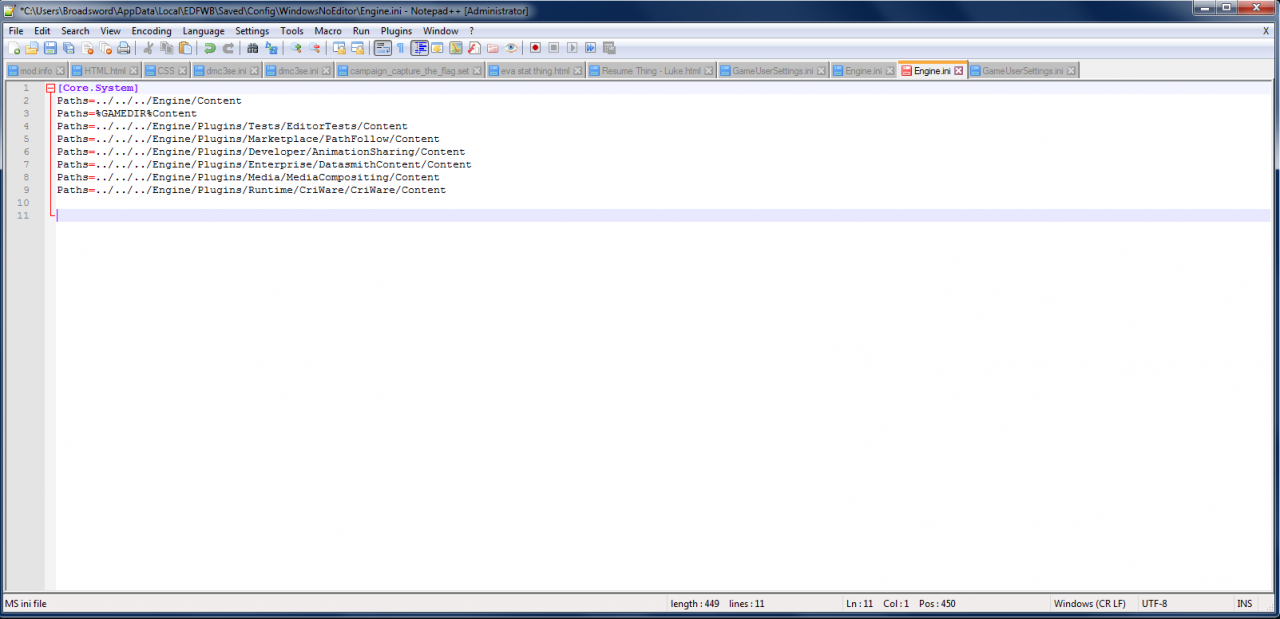Toggle the Word wrap toolbar button
The height and width of the screenshot is (619, 1280).
(382, 48)
